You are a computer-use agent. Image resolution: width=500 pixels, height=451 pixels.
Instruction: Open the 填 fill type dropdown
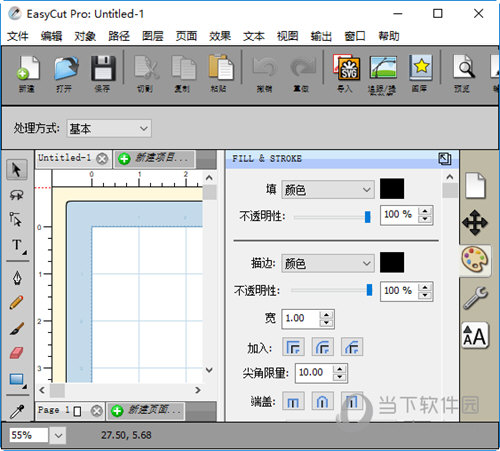tap(328, 189)
